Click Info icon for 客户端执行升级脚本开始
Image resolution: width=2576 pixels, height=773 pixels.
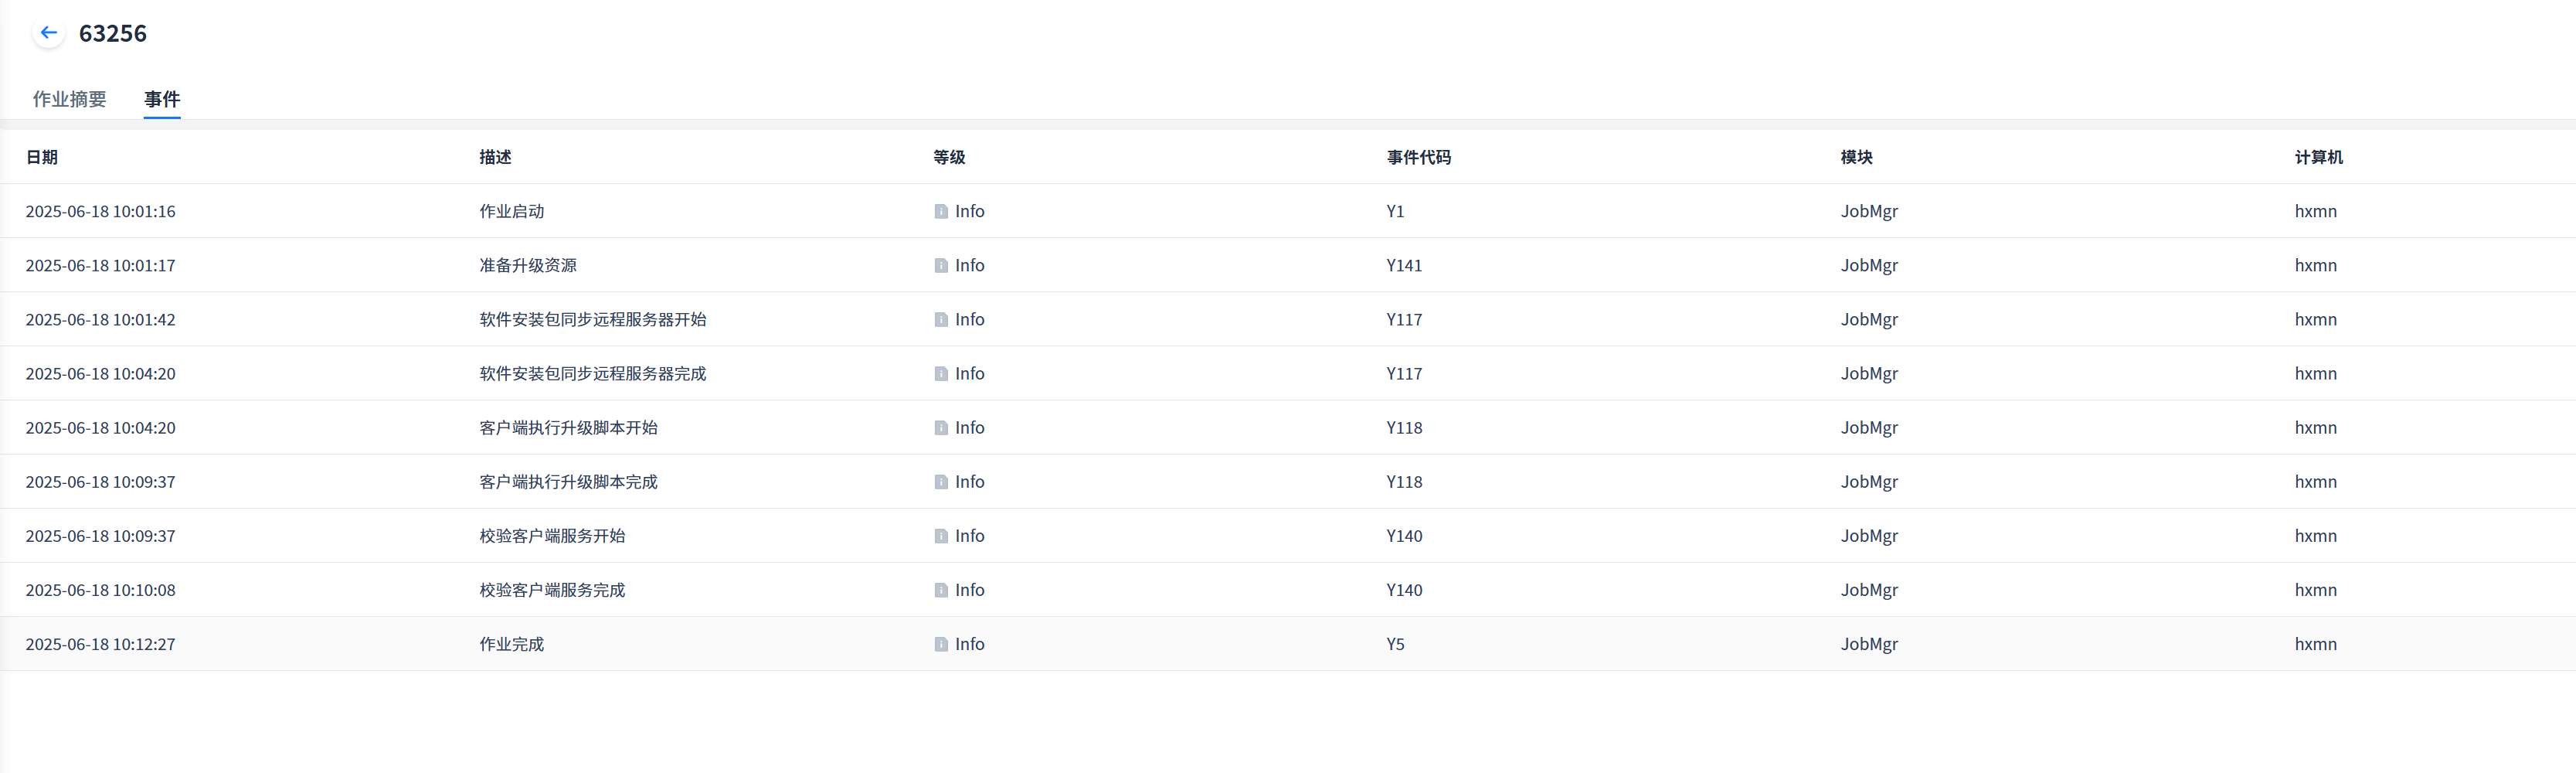pyautogui.click(x=941, y=428)
